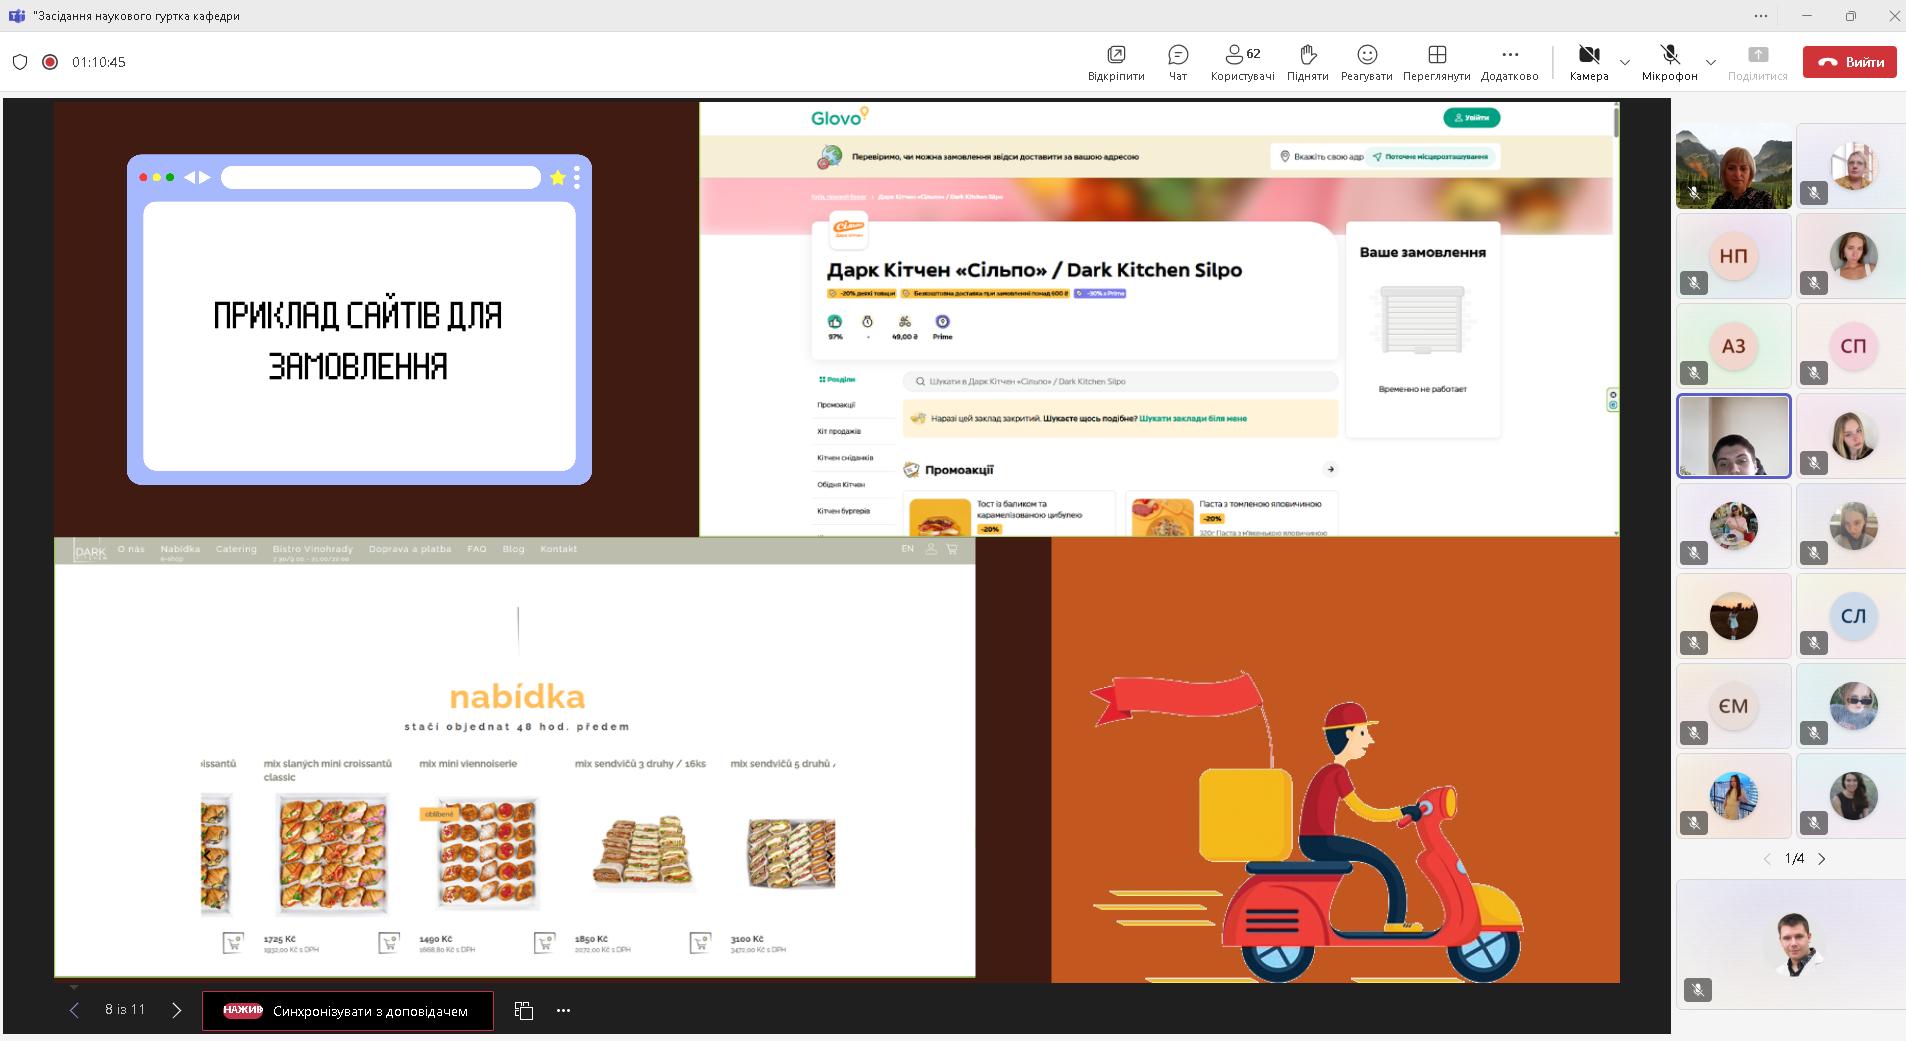Click the account icon in Dark site header
The height and width of the screenshot is (1041, 1906).
(x=931, y=549)
